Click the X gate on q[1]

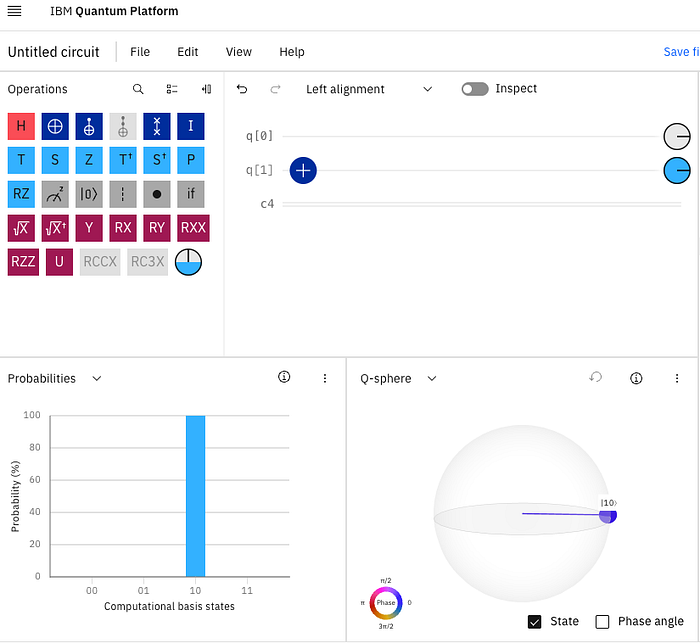(x=303, y=171)
